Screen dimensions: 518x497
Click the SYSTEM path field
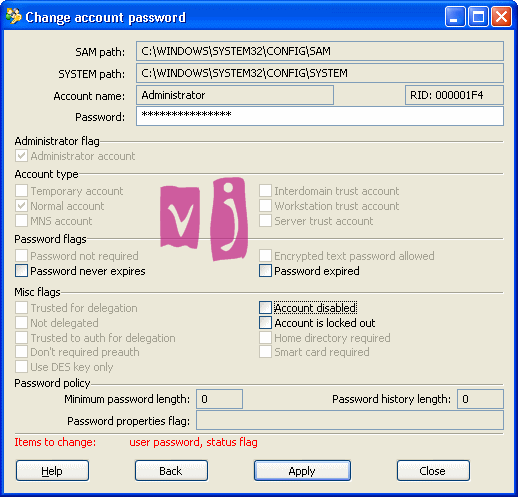[x=320, y=73]
